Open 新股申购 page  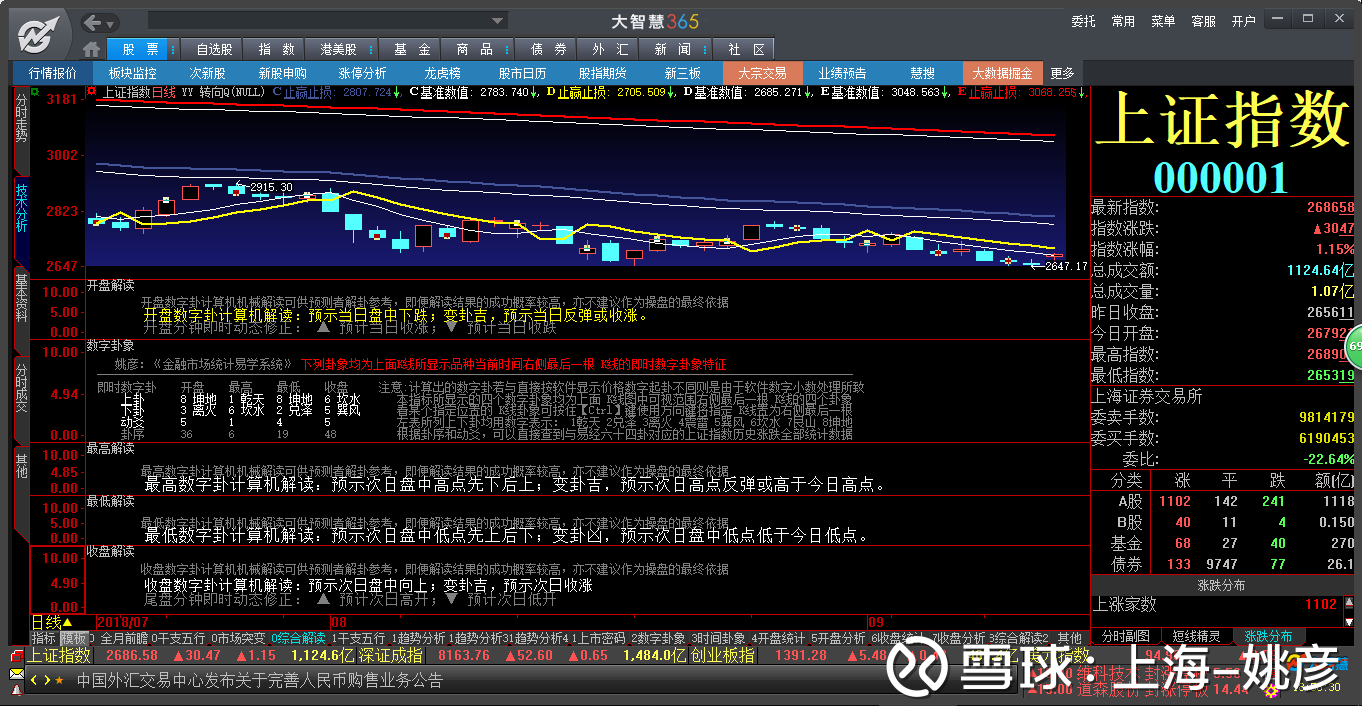(282, 73)
